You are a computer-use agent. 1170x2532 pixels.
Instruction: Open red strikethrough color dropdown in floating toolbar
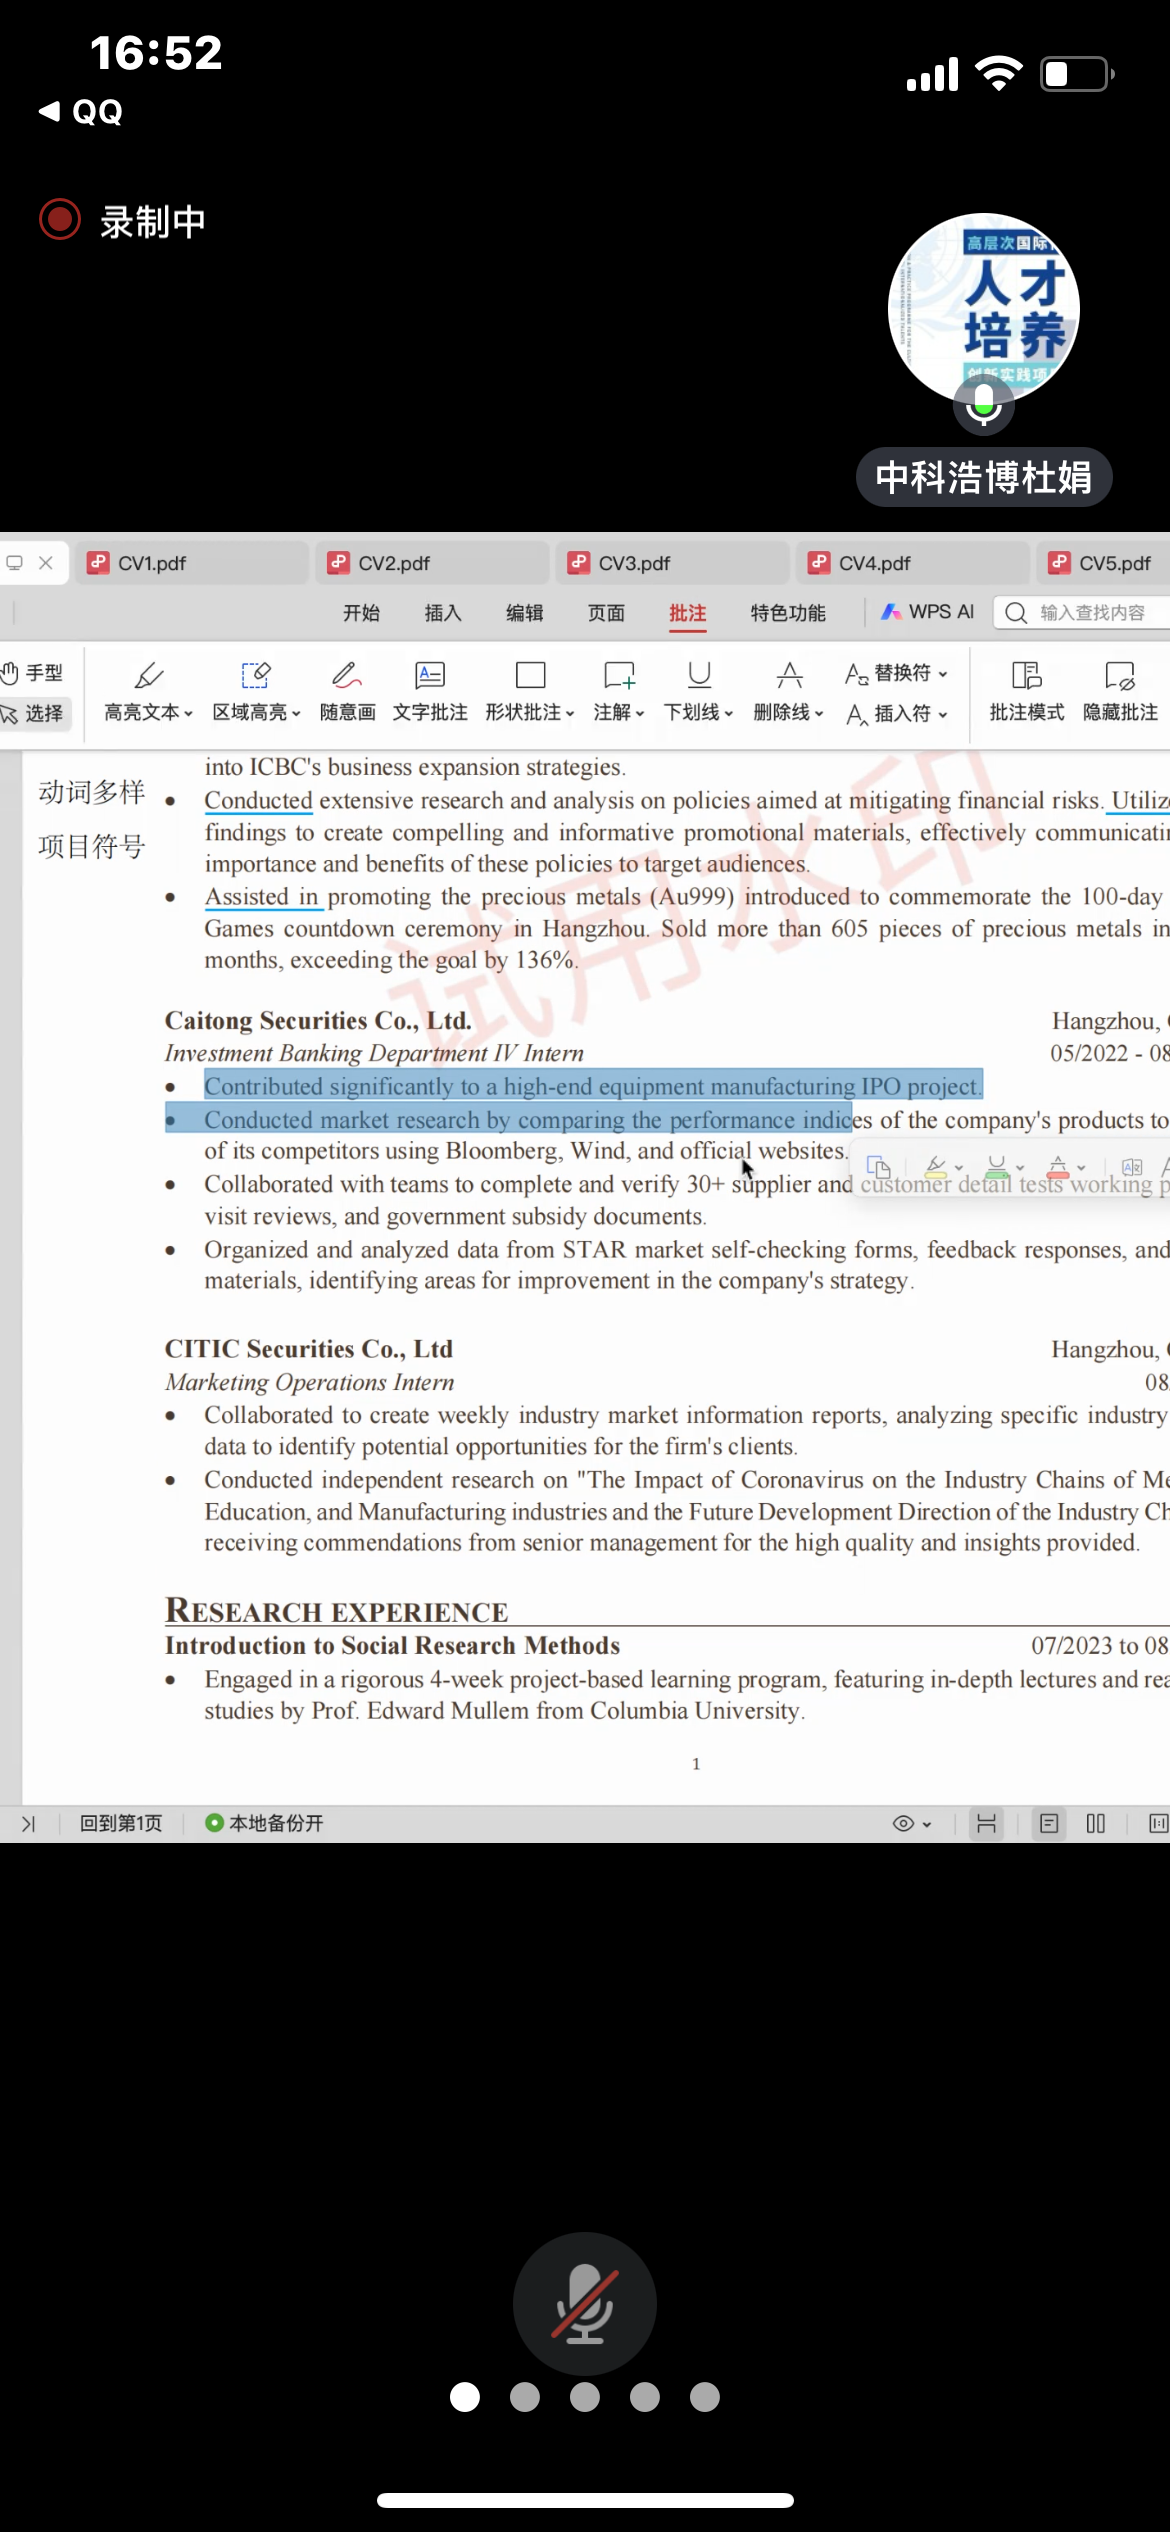1081,1168
